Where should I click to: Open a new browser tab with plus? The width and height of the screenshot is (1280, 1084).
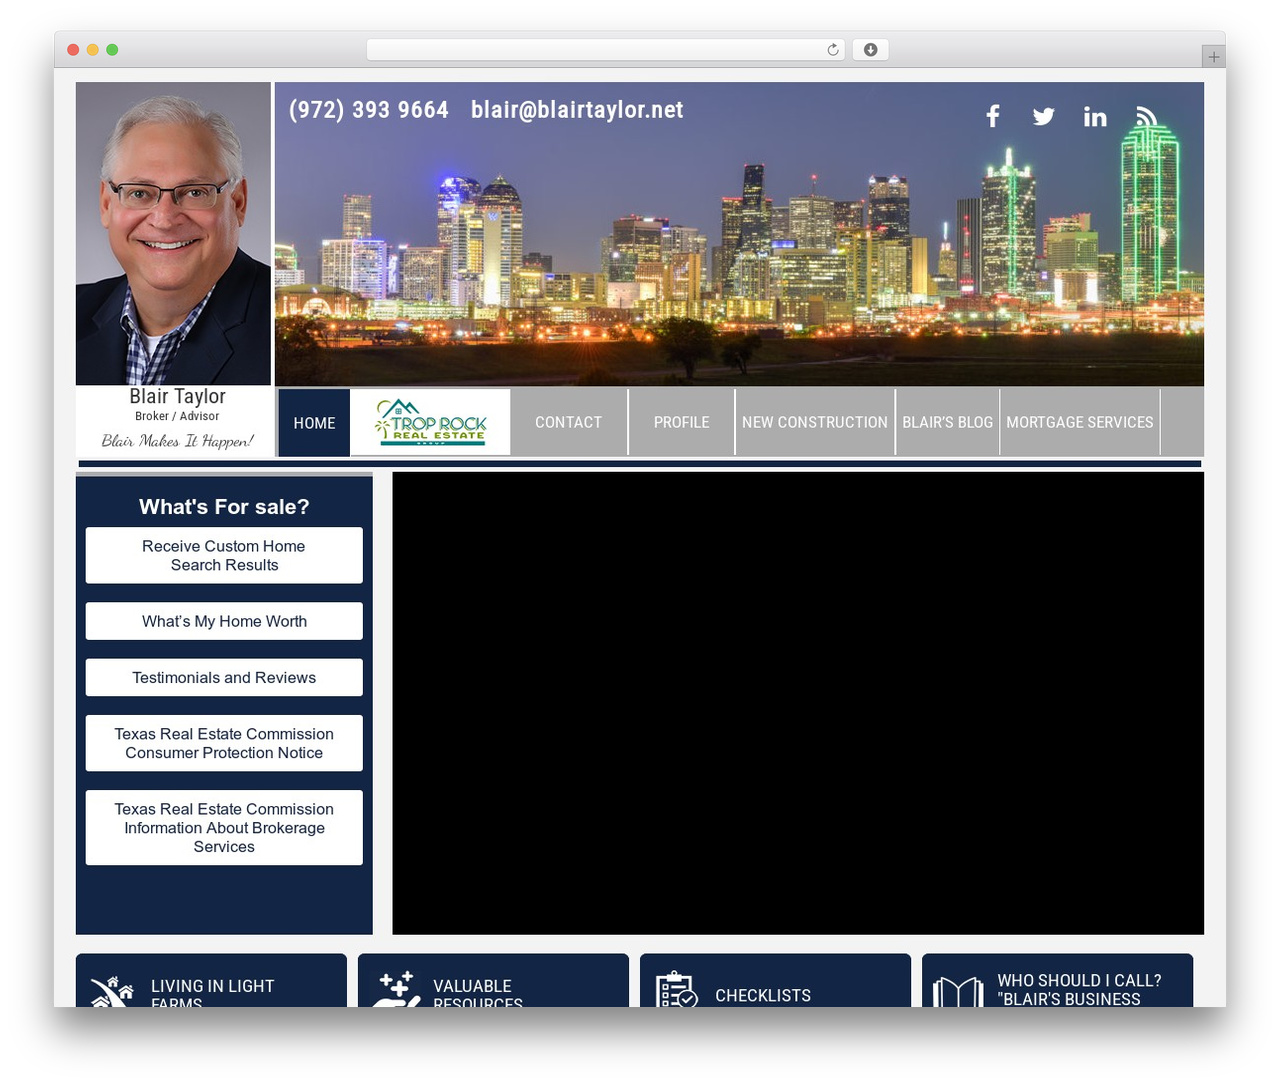(x=1213, y=57)
